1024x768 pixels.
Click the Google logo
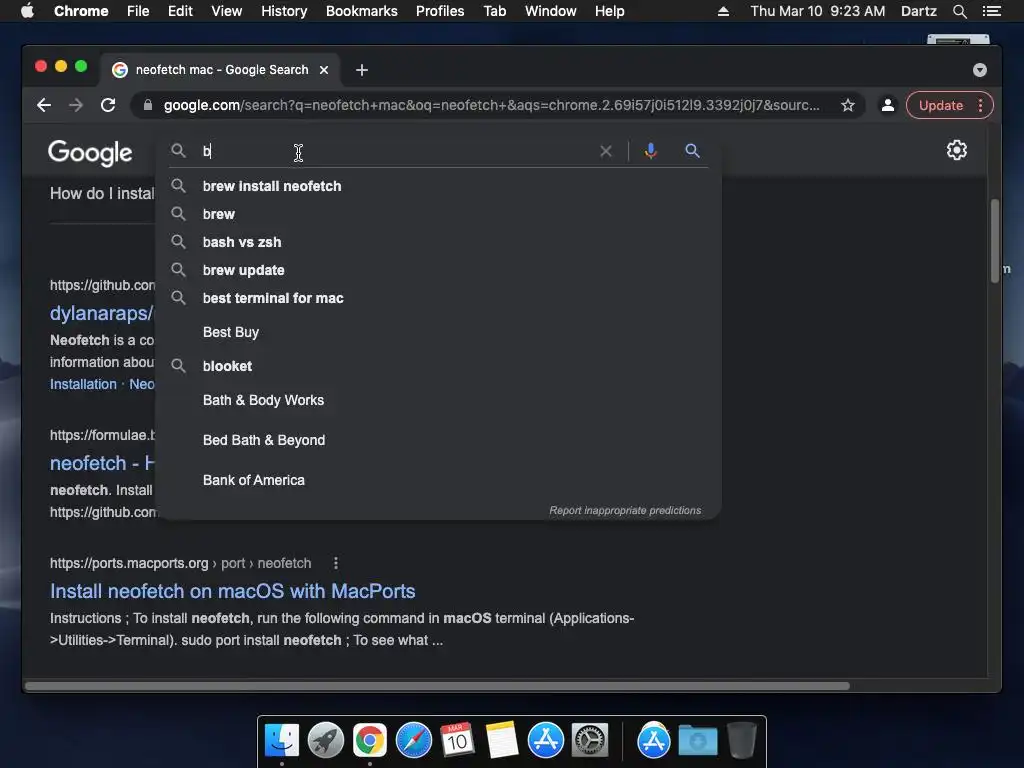click(90, 152)
